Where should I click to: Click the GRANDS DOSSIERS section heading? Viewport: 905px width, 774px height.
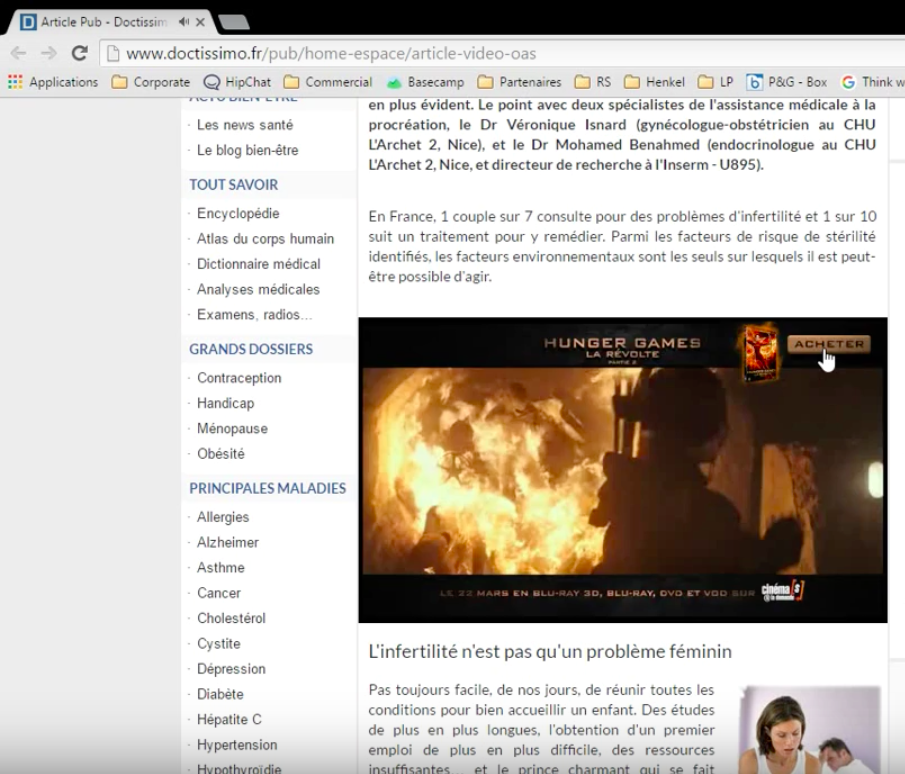point(251,349)
